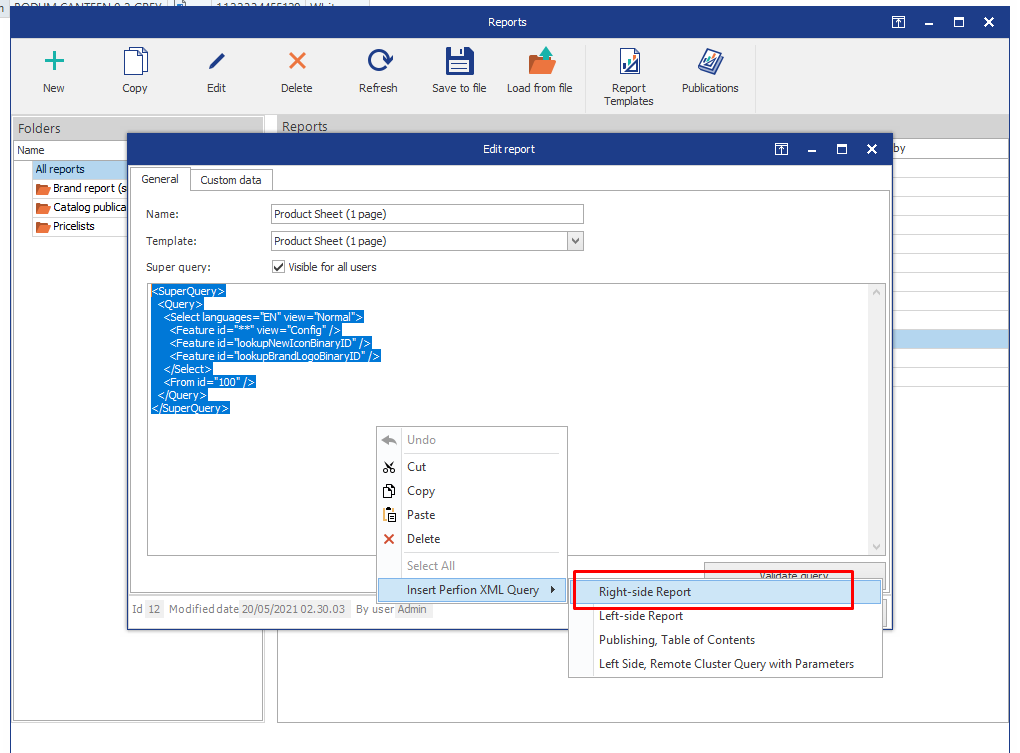Click the SuperQuery opening tag line
This screenshot has height=753, width=1020.
(x=188, y=291)
